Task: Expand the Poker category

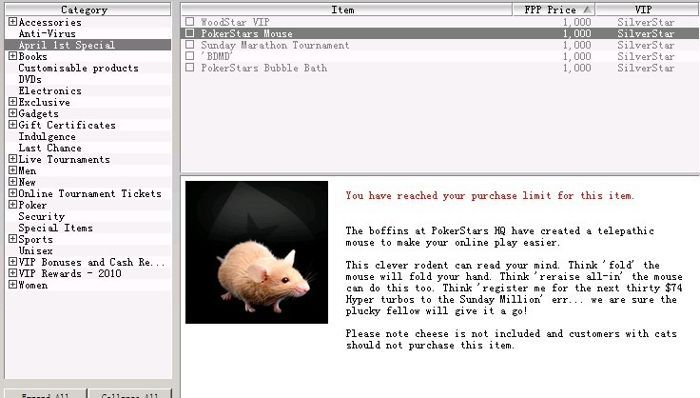Action: [12, 204]
